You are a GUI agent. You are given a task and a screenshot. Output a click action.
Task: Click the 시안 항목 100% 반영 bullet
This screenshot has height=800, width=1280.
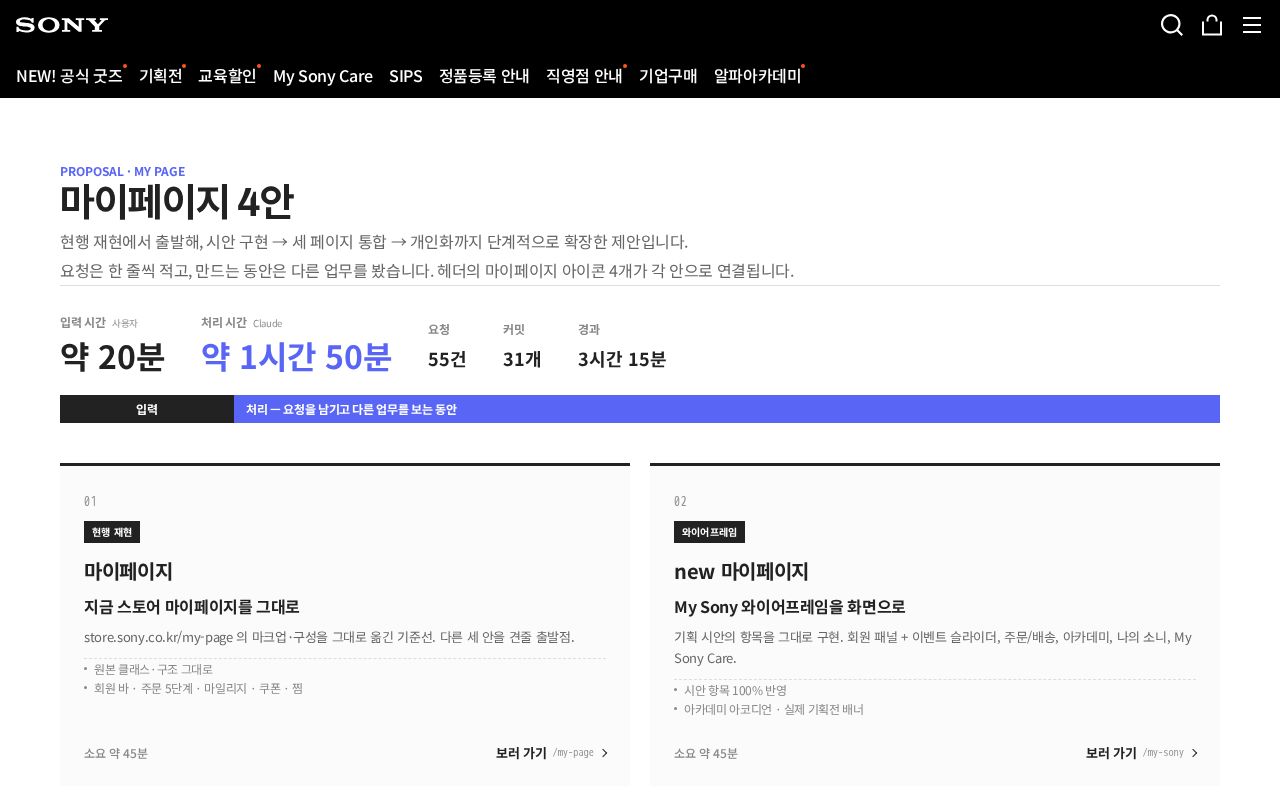735,690
